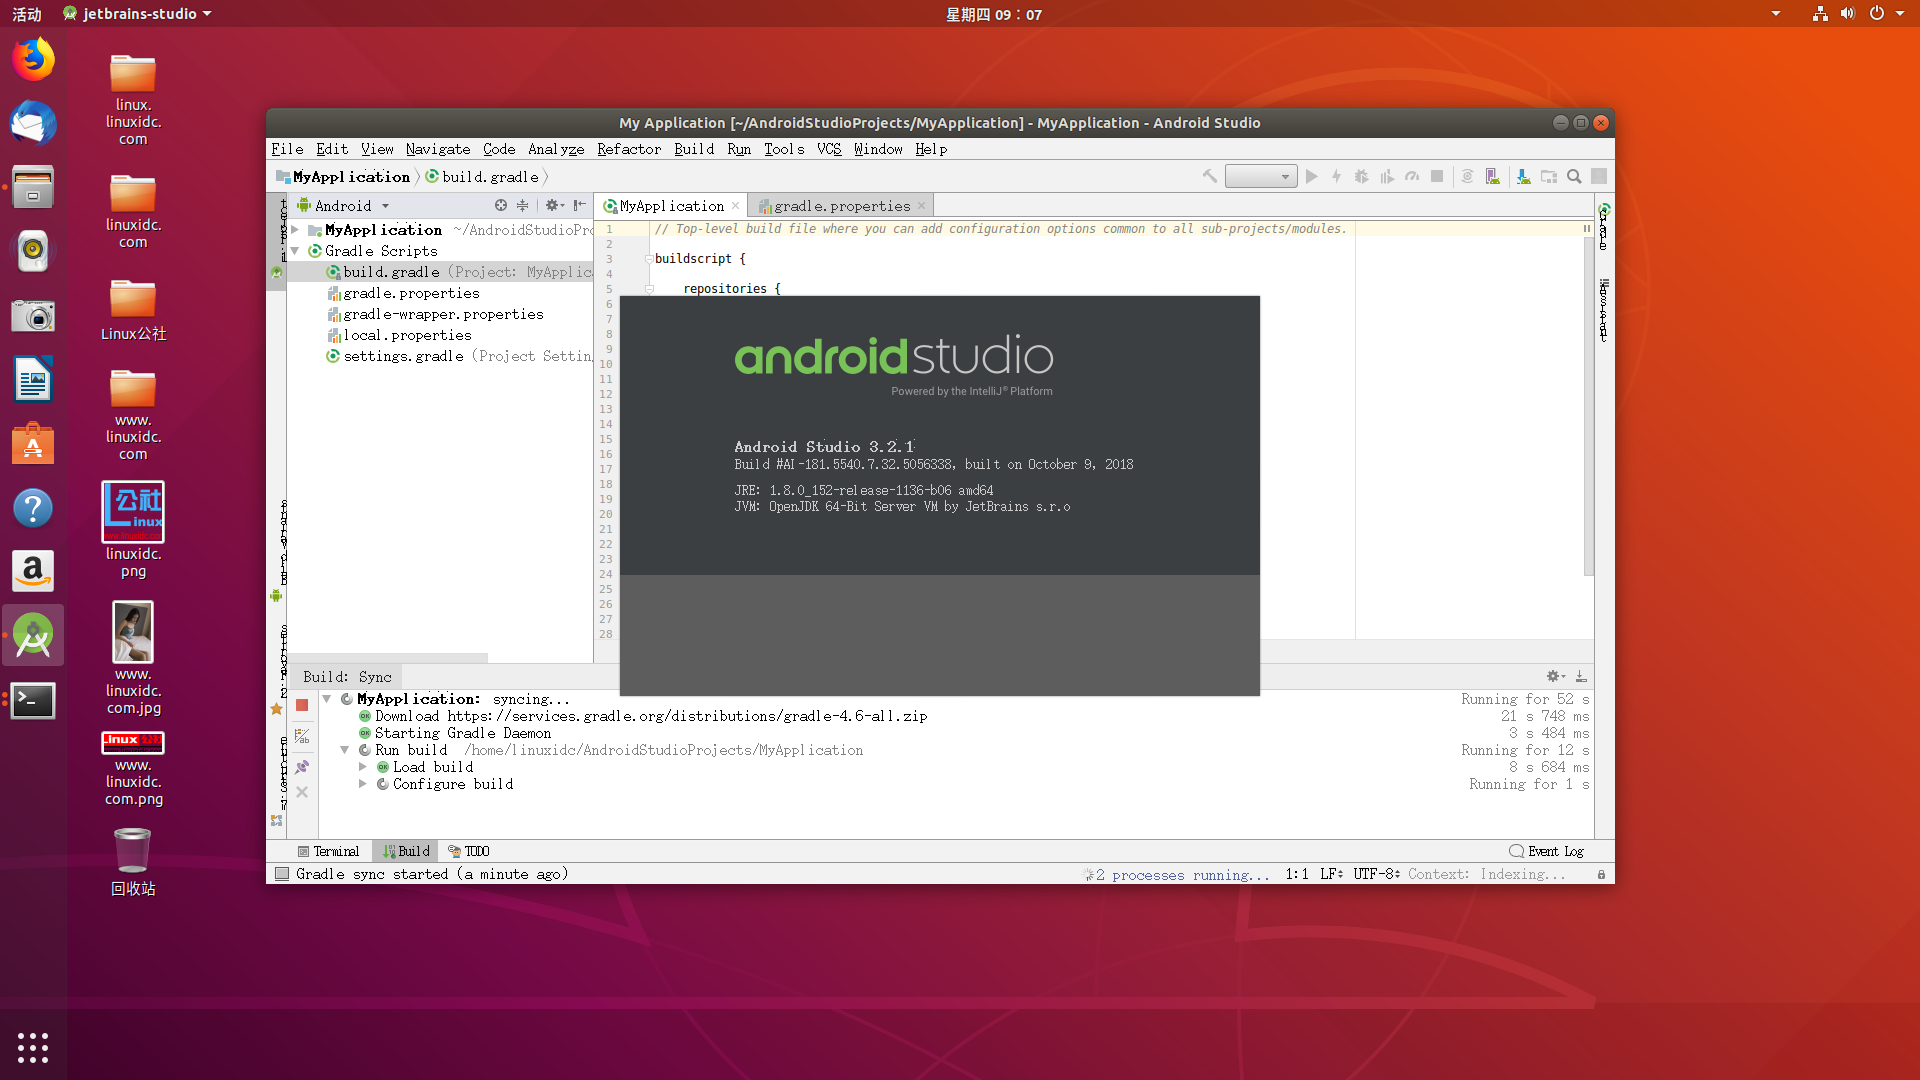Screen dimensions: 1920x1080
Task: Open the Refactor menu
Action: 629,149
